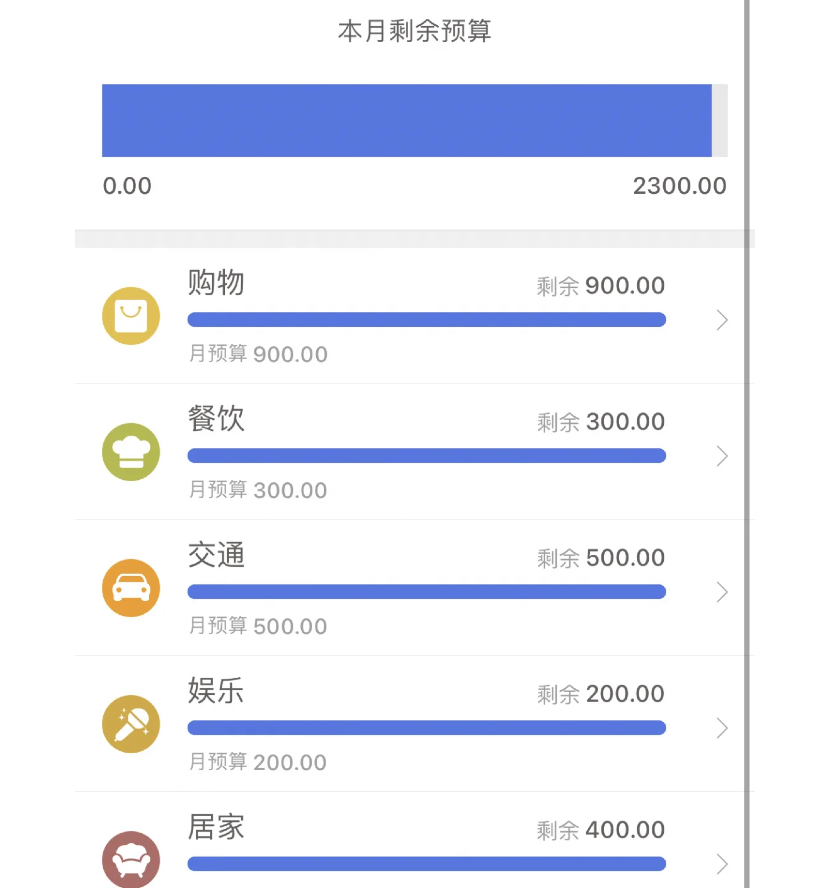
Task: Click the green chef hat dining icon
Action: tap(131, 452)
